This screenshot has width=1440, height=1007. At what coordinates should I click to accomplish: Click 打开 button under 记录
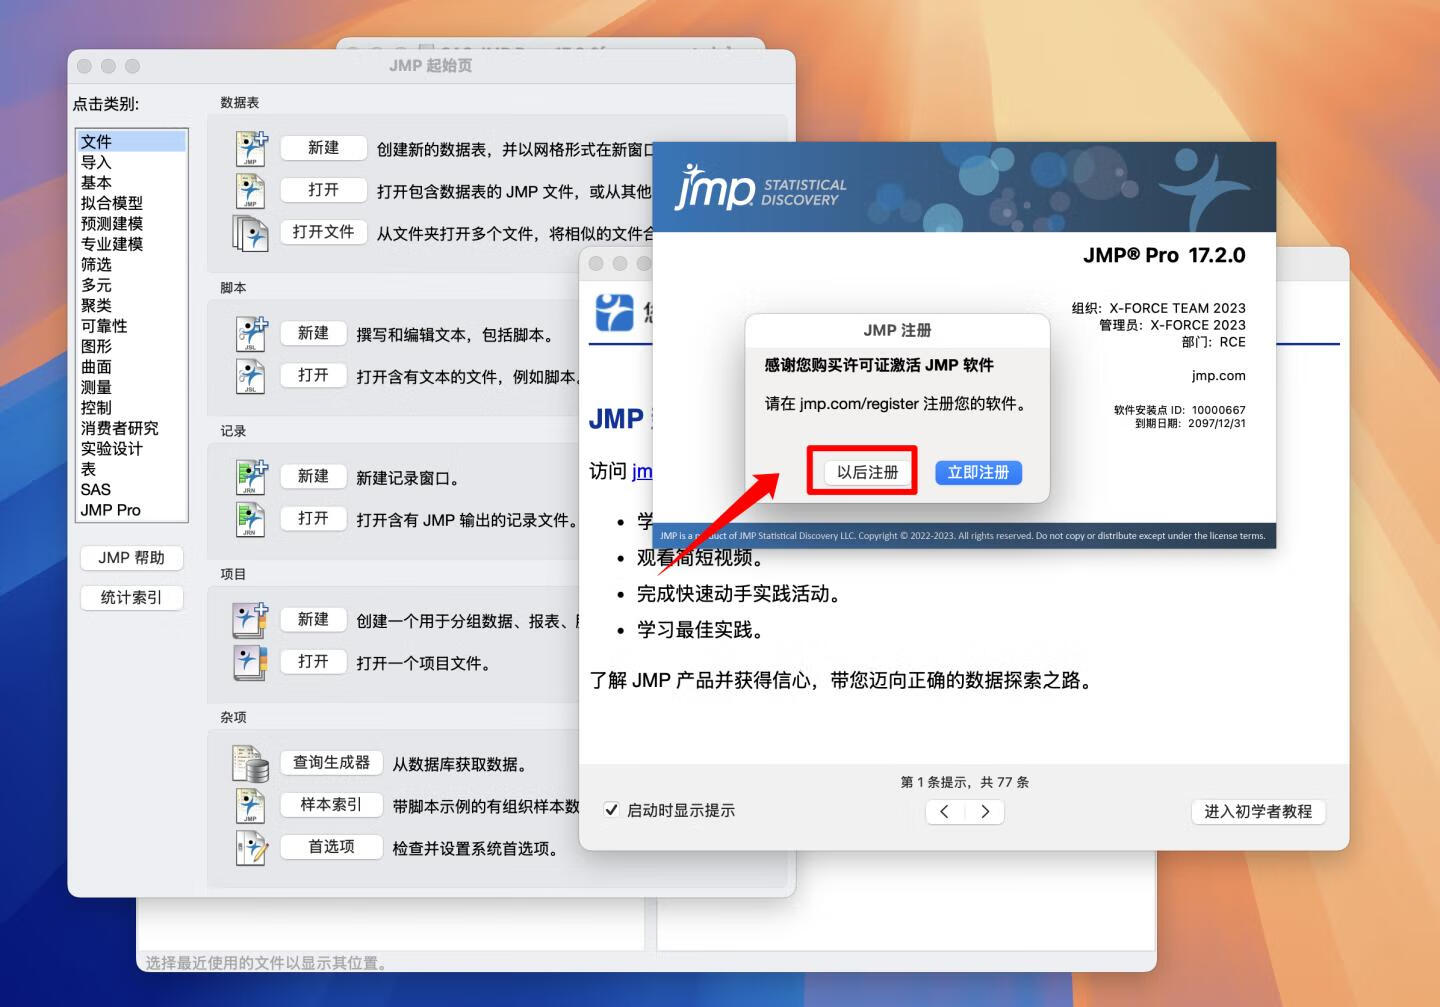[x=313, y=519]
